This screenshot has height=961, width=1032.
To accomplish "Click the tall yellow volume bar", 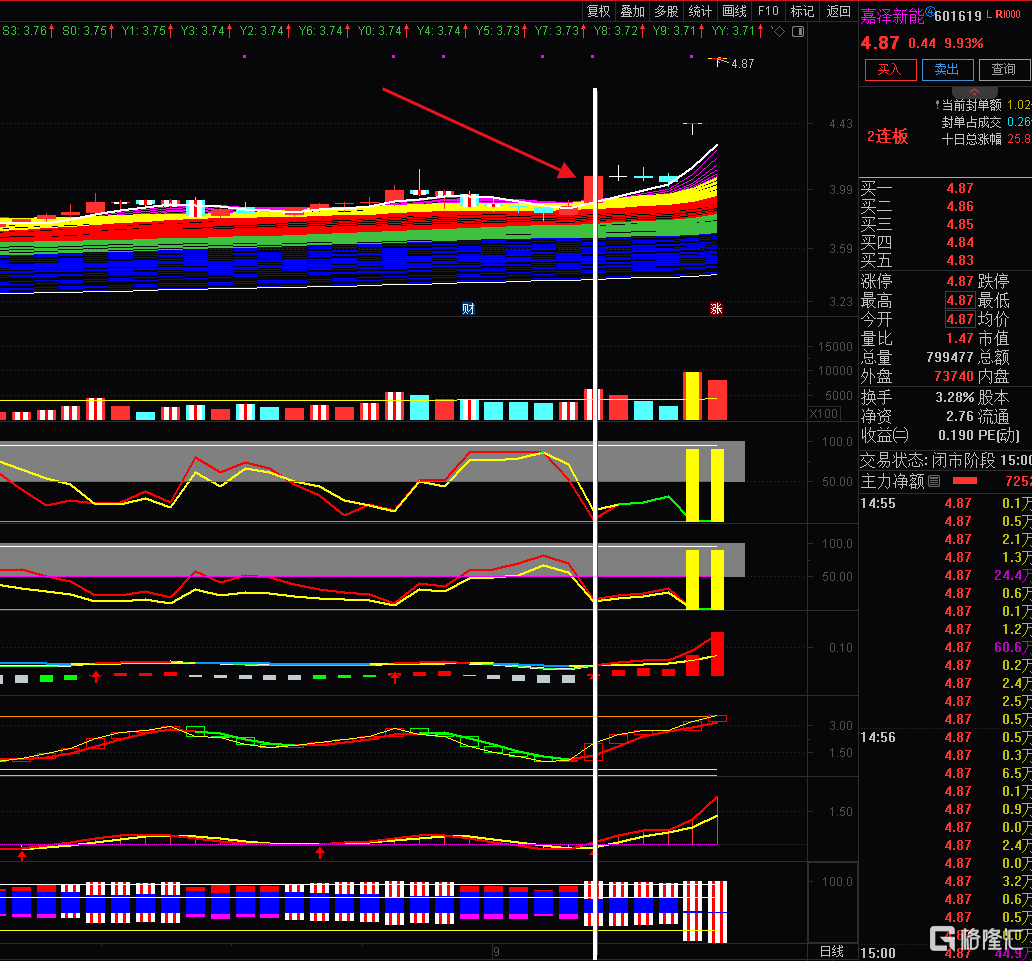I will click(x=692, y=396).
